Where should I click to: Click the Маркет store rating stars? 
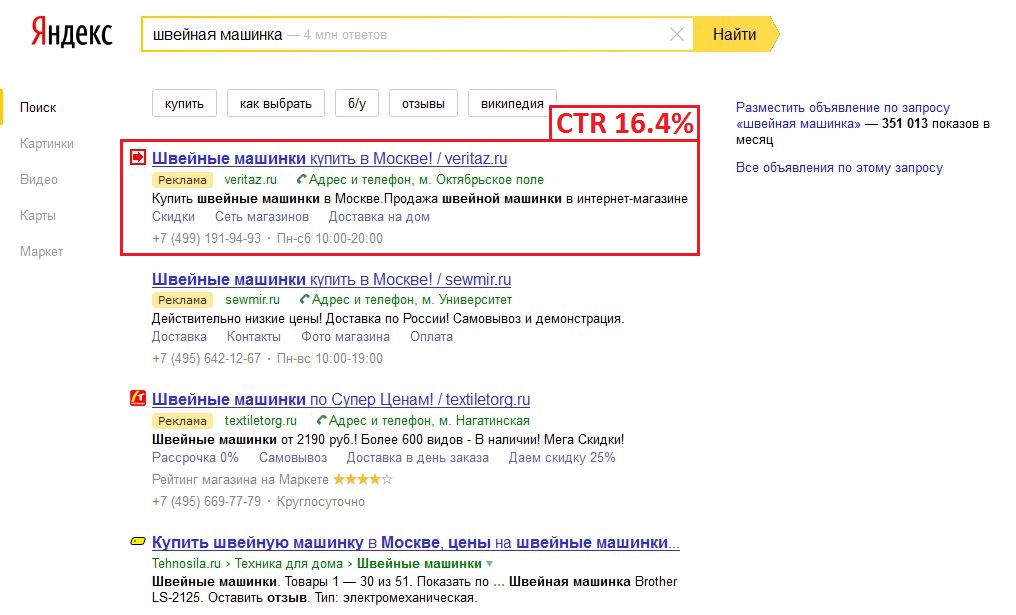click(x=363, y=479)
